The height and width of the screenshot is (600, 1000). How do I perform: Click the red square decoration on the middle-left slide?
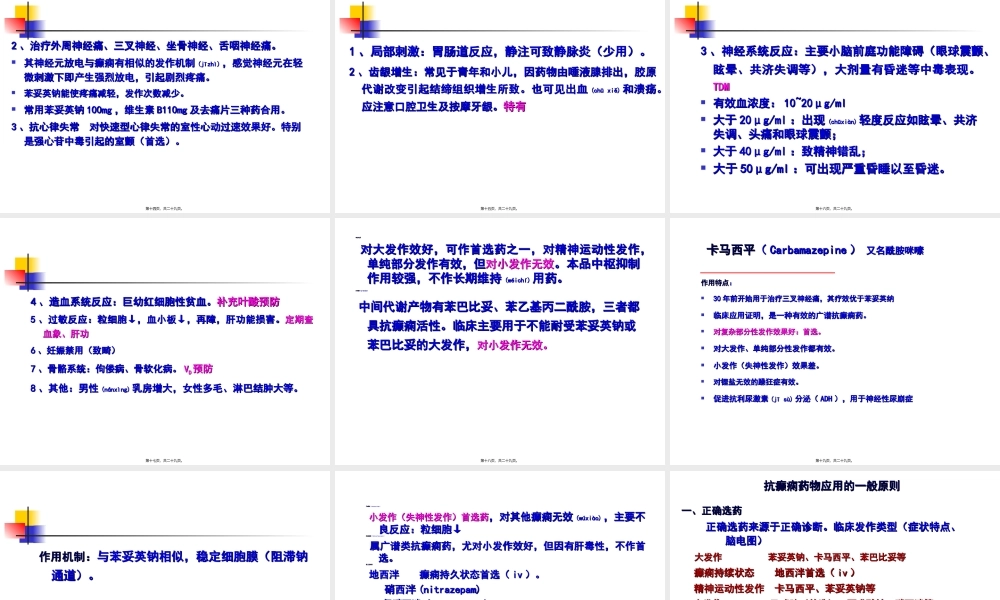click(x=12, y=276)
